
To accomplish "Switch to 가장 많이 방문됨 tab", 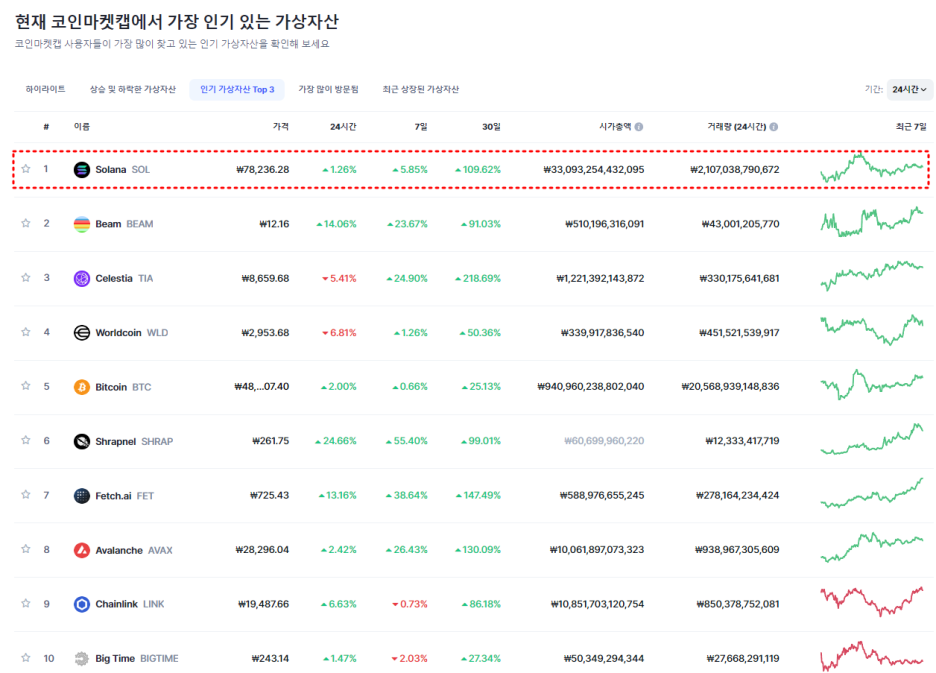I will pyautogui.click(x=328, y=90).
